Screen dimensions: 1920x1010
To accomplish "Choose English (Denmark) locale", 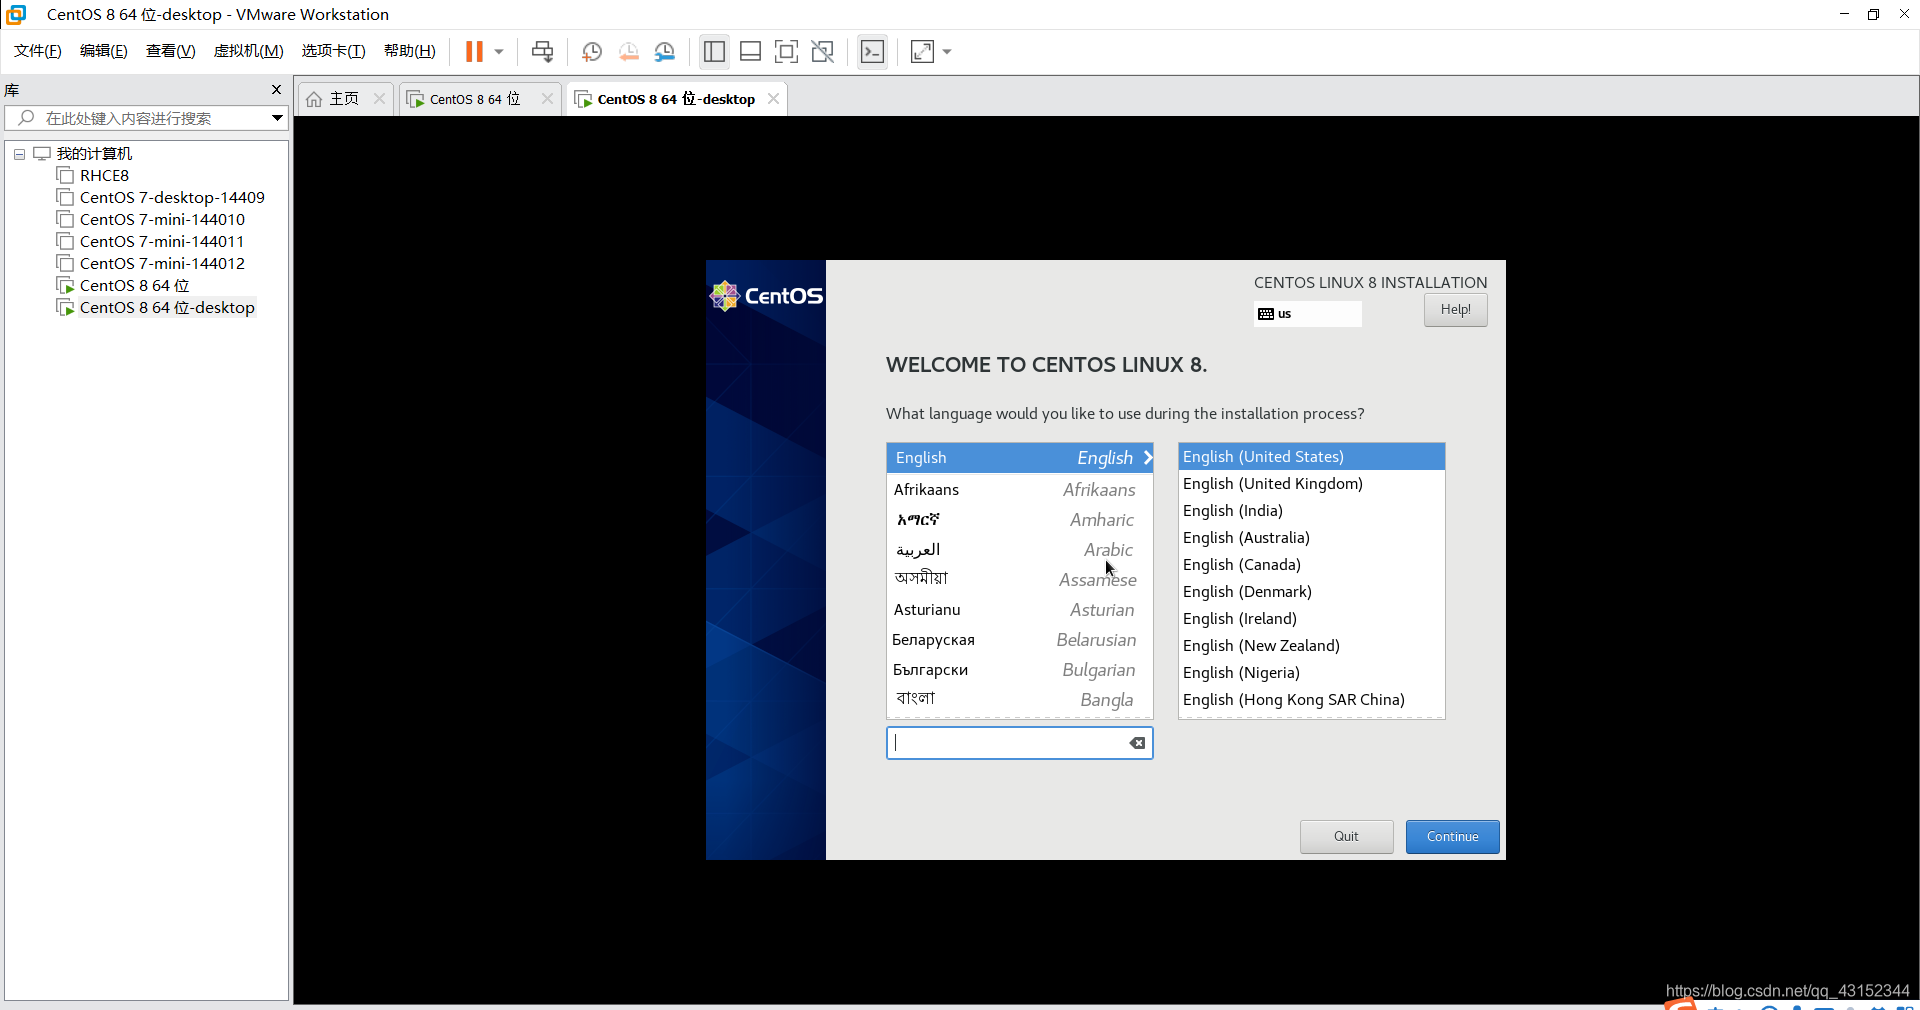I will point(1312,592).
